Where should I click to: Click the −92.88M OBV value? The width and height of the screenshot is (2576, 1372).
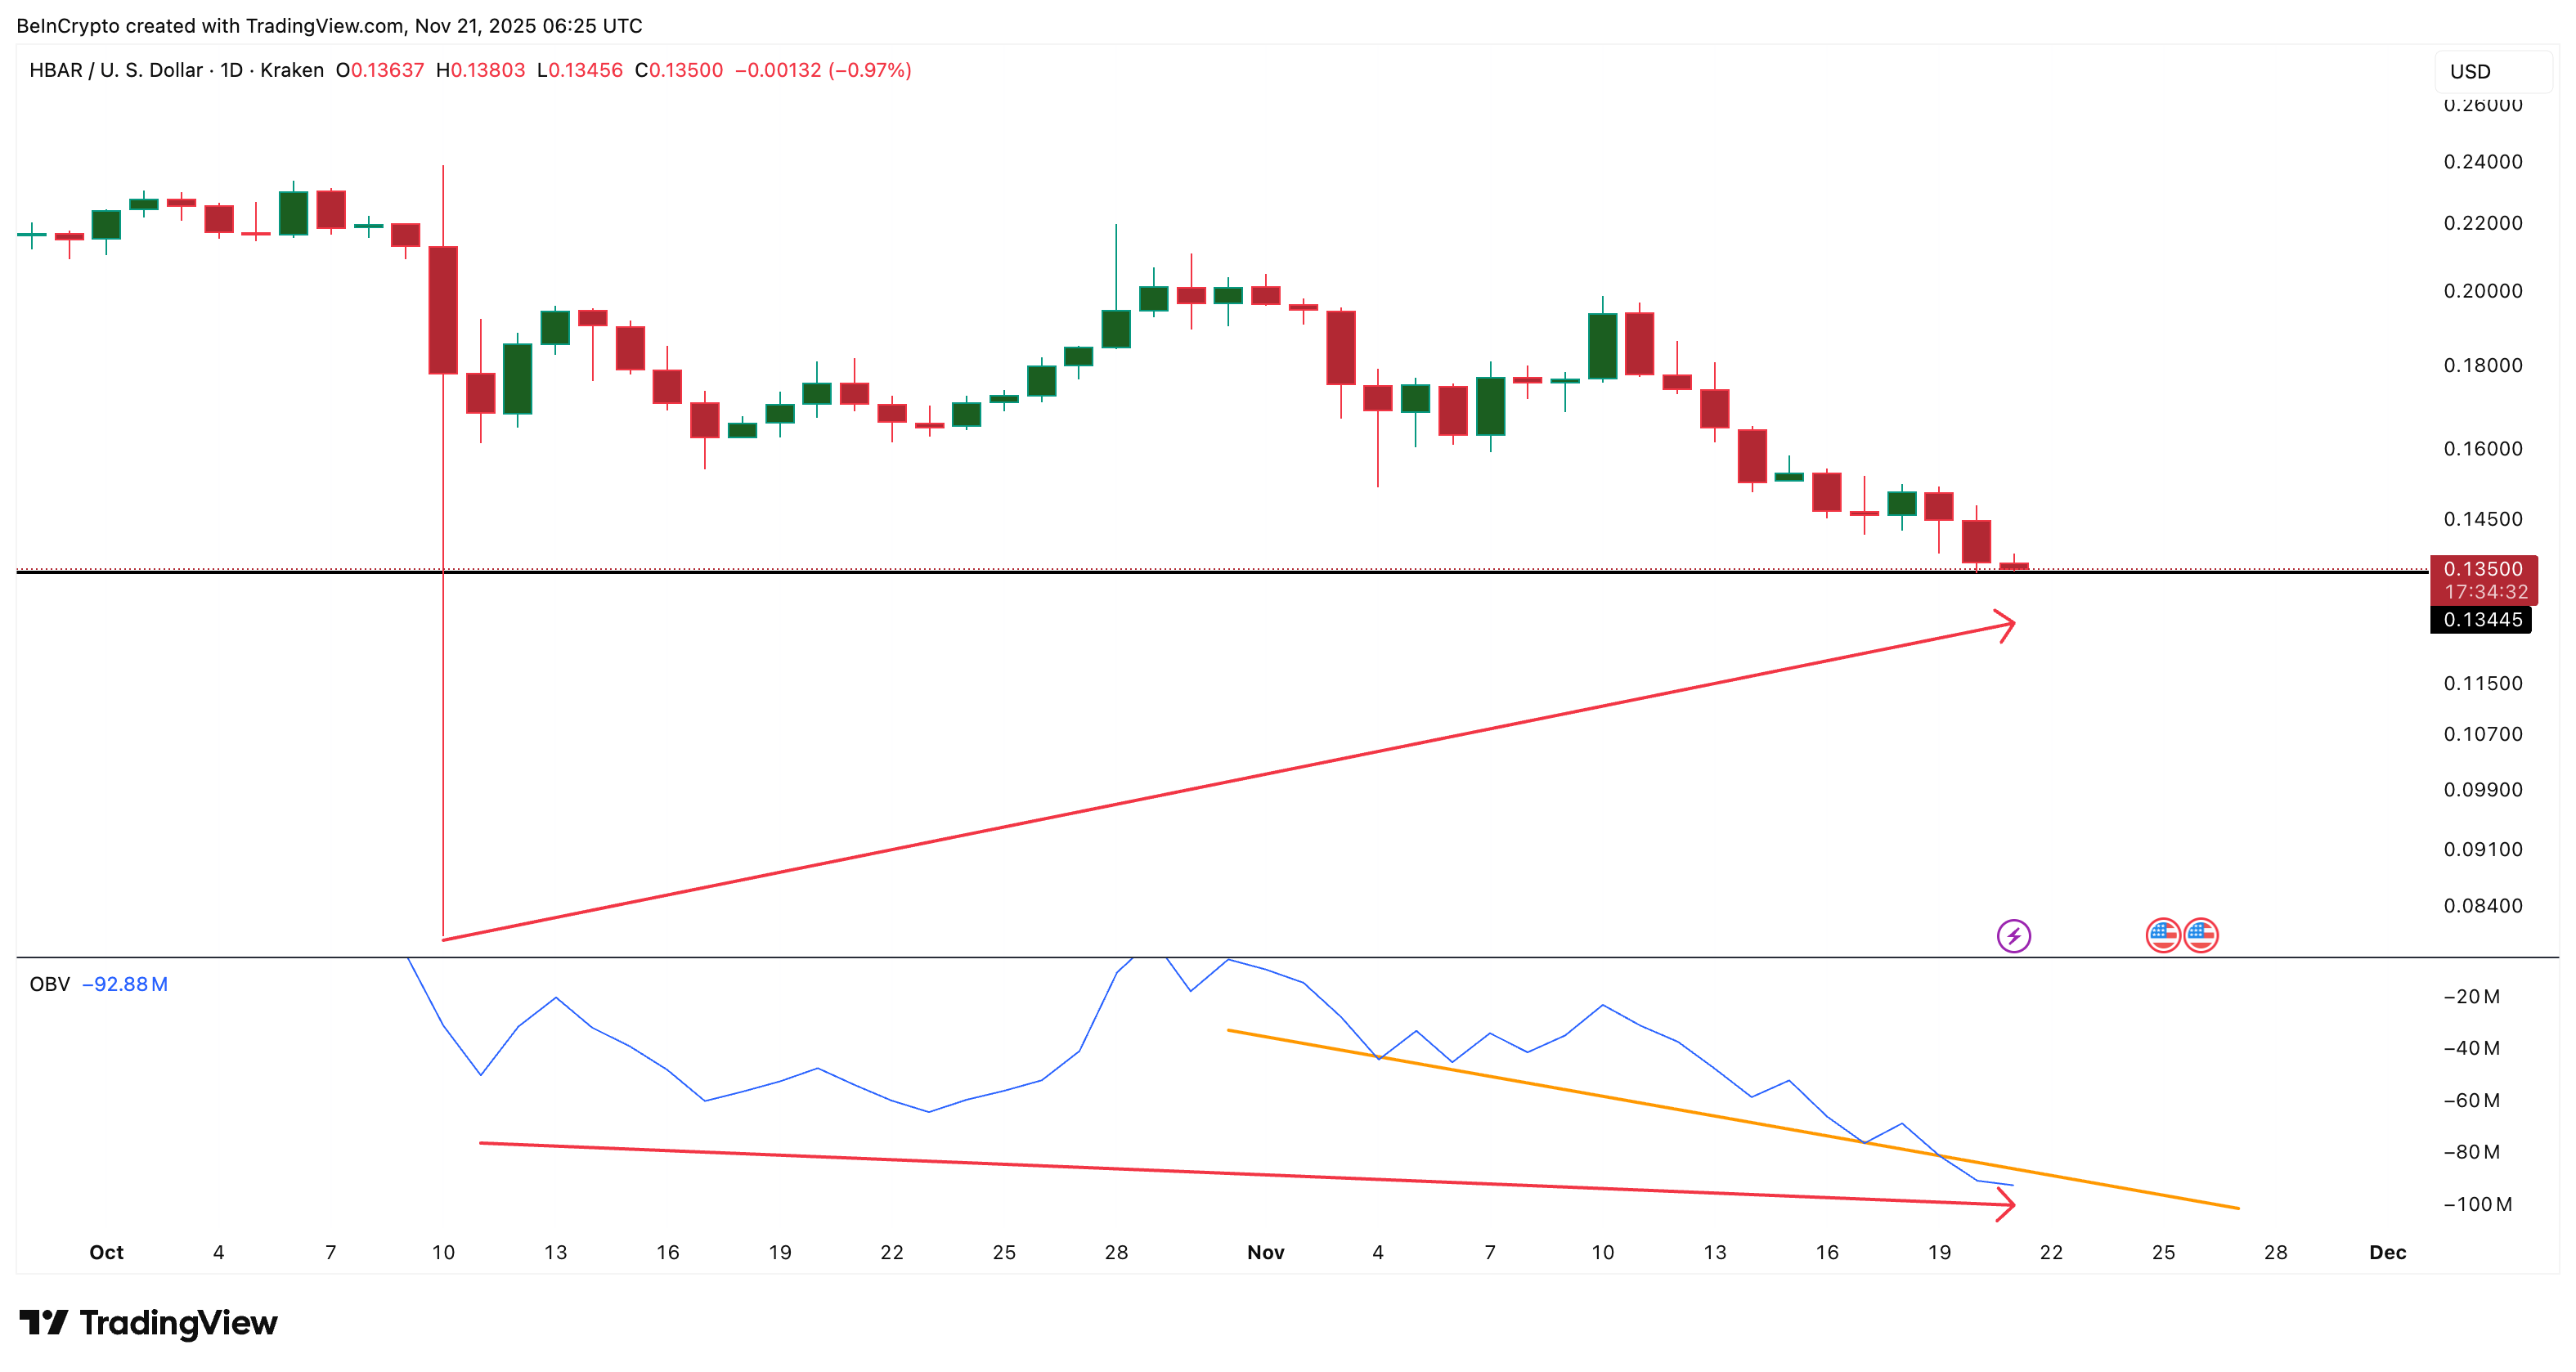tap(123, 984)
